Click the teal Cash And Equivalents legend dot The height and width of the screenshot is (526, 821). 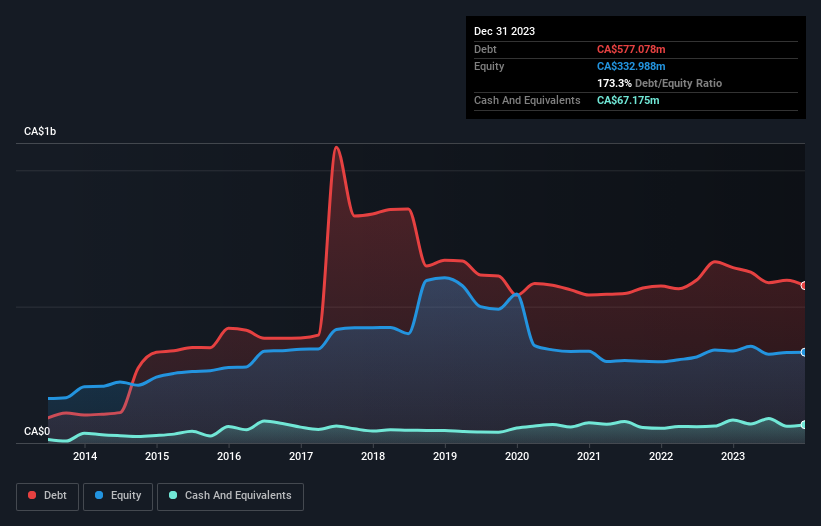[x=173, y=495]
